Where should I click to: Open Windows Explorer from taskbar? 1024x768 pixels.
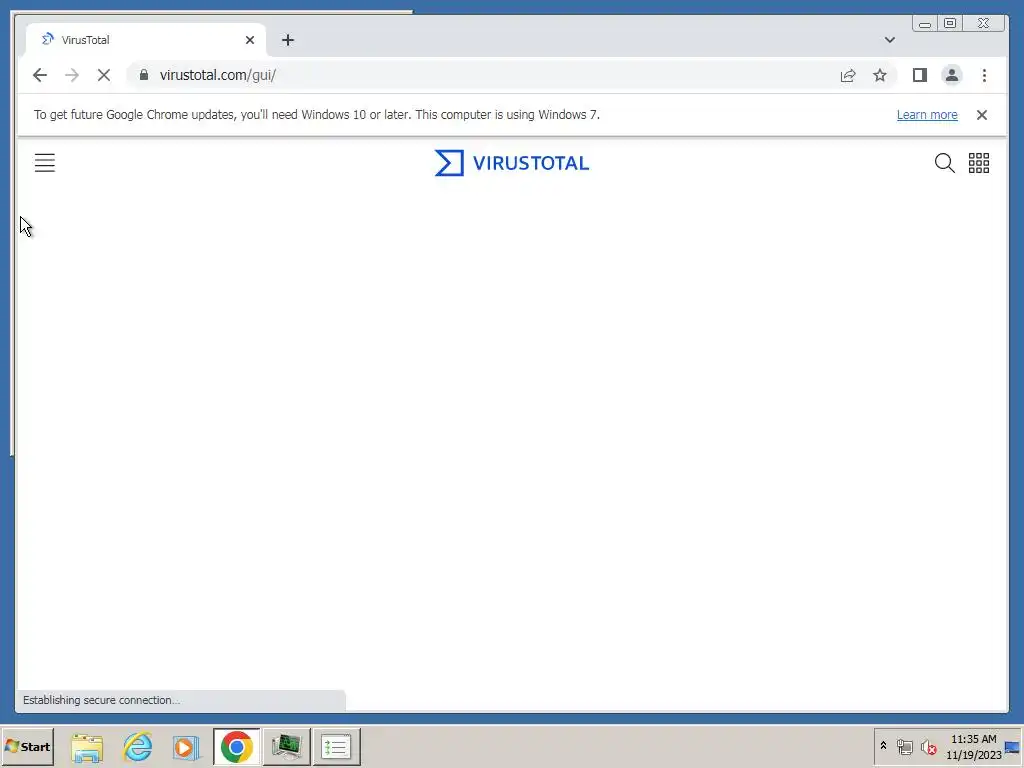coord(87,746)
